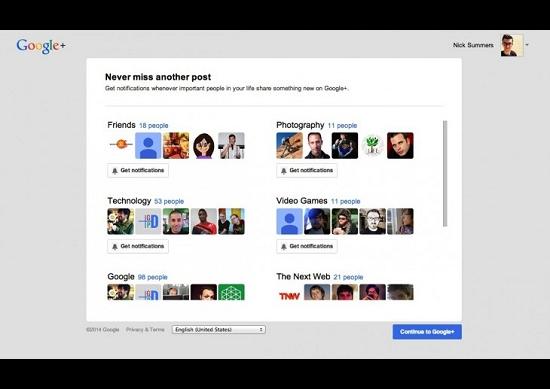This screenshot has width=550, height=389.
Task: Click Get notifications for Photography circle
Action: pyautogui.click(x=307, y=170)
